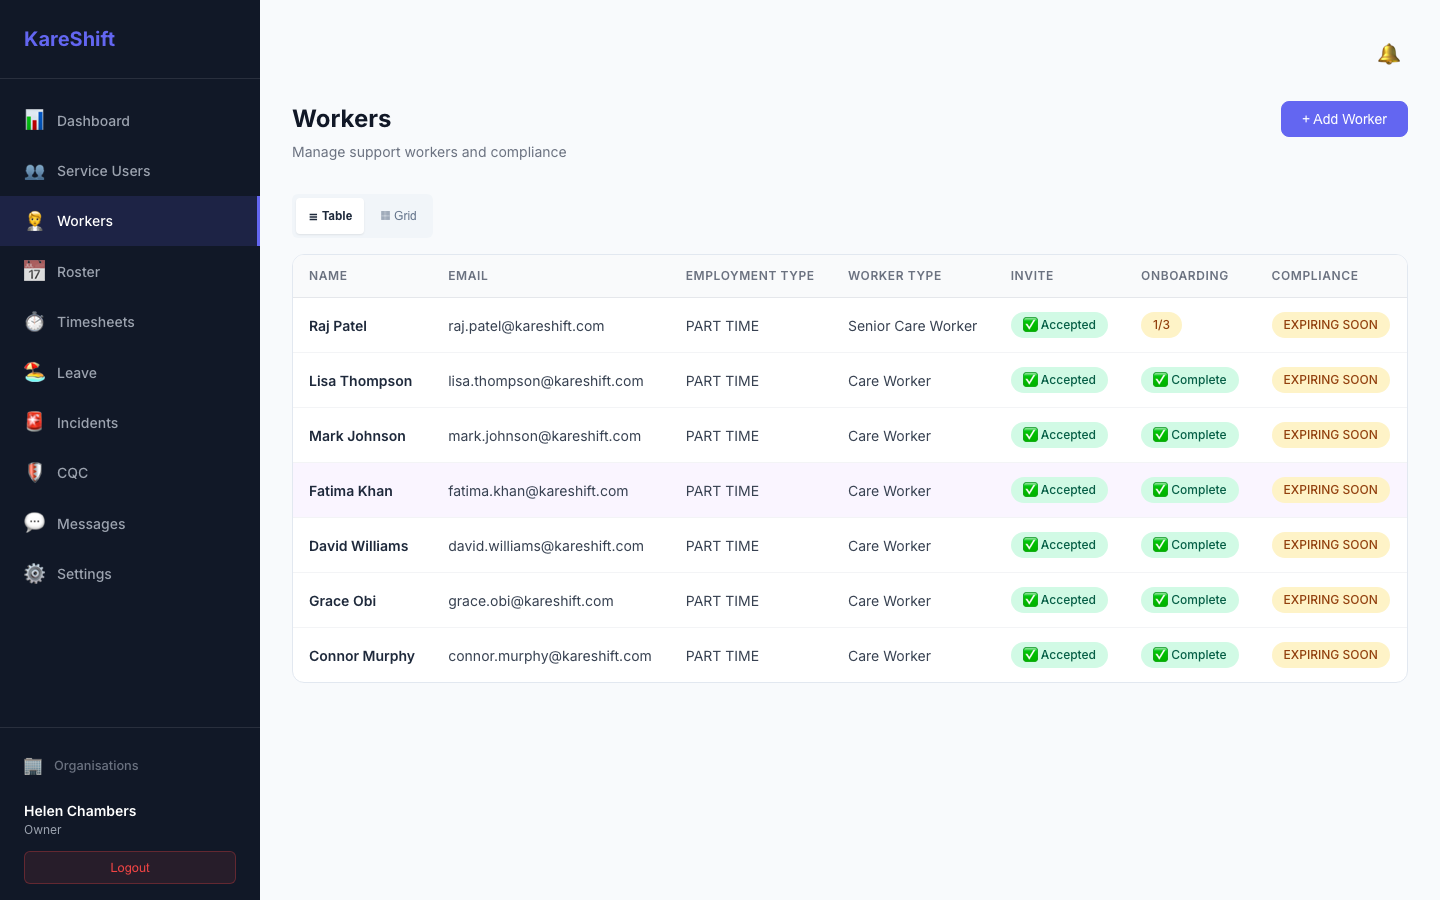Open the Leave section
Image resolution: width=1440 pixels, height=900 pixels.
pos(130,373)
